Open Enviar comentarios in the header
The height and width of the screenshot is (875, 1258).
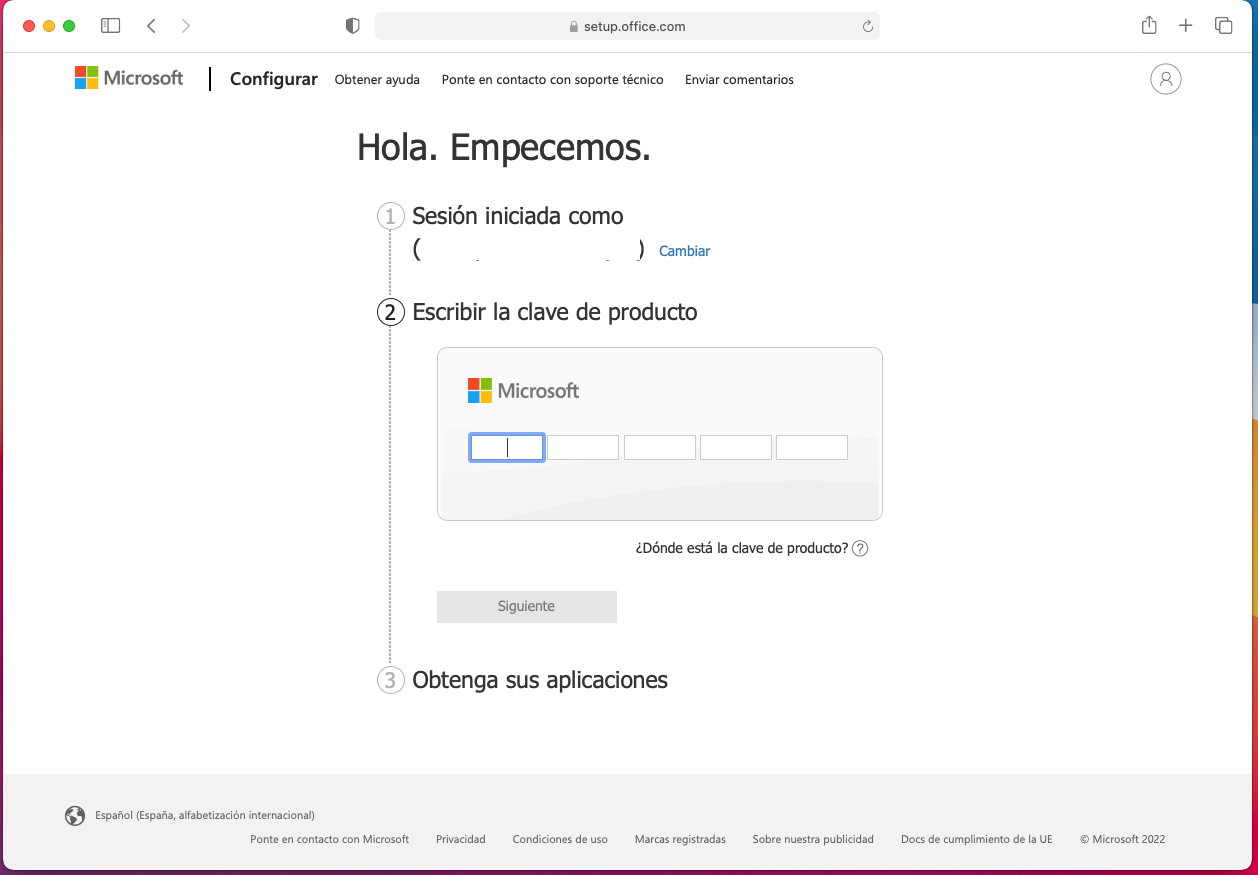point(739,79)
